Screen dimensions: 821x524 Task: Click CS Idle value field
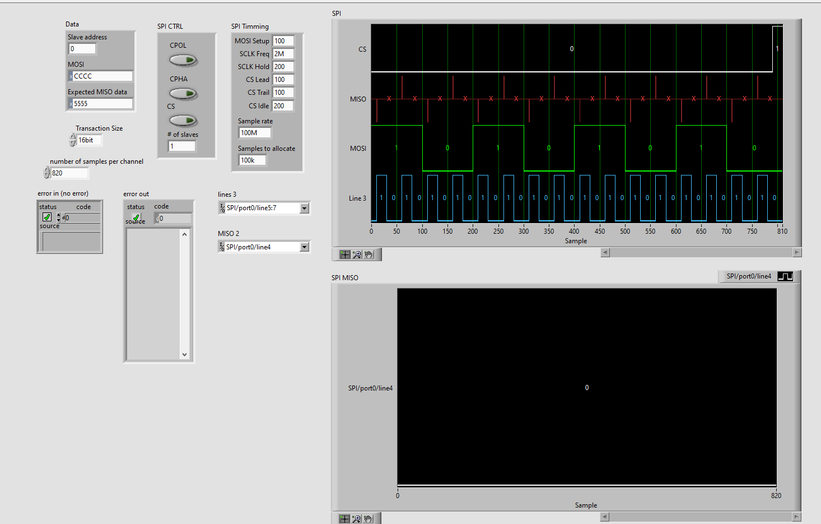click(x=283, y=106)
